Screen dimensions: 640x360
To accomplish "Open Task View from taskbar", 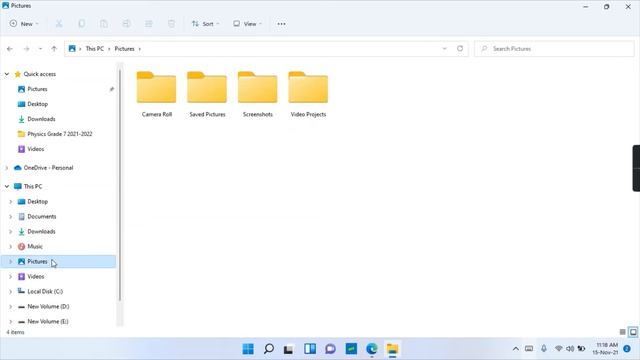I will (x=289, y=349).
